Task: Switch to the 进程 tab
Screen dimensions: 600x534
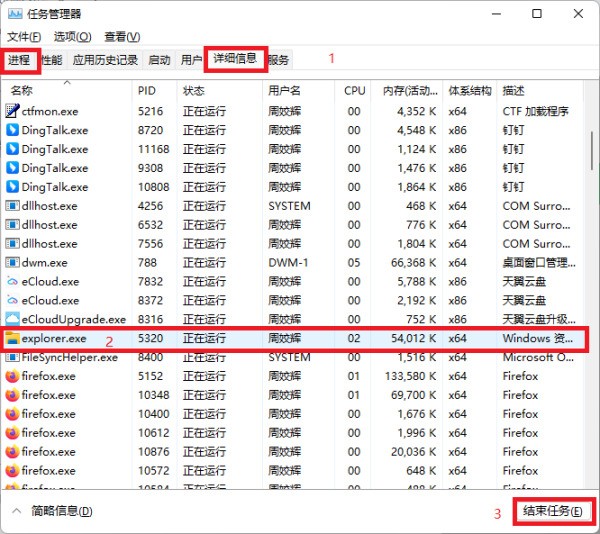Action: click(x=20, y=60)
